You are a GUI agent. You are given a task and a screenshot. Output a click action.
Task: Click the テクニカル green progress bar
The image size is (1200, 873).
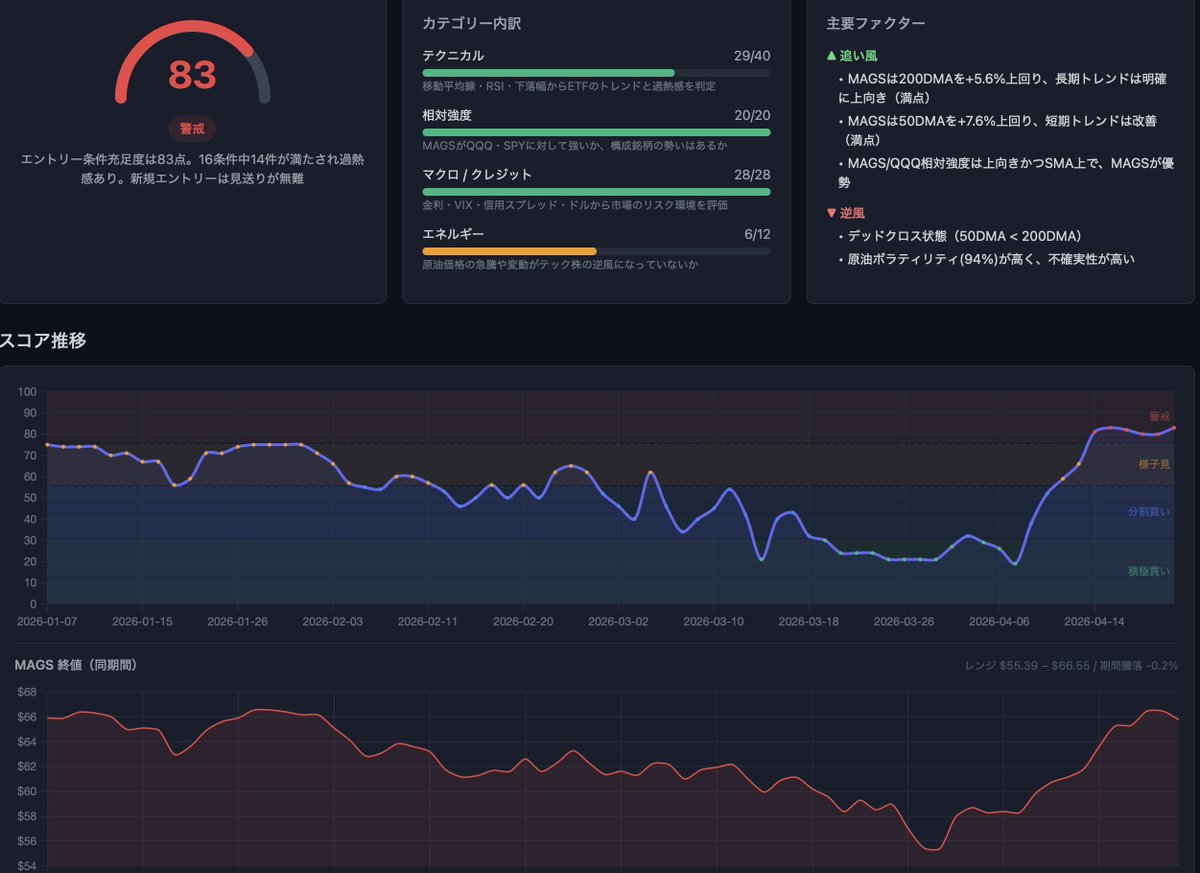pos(549,73)
